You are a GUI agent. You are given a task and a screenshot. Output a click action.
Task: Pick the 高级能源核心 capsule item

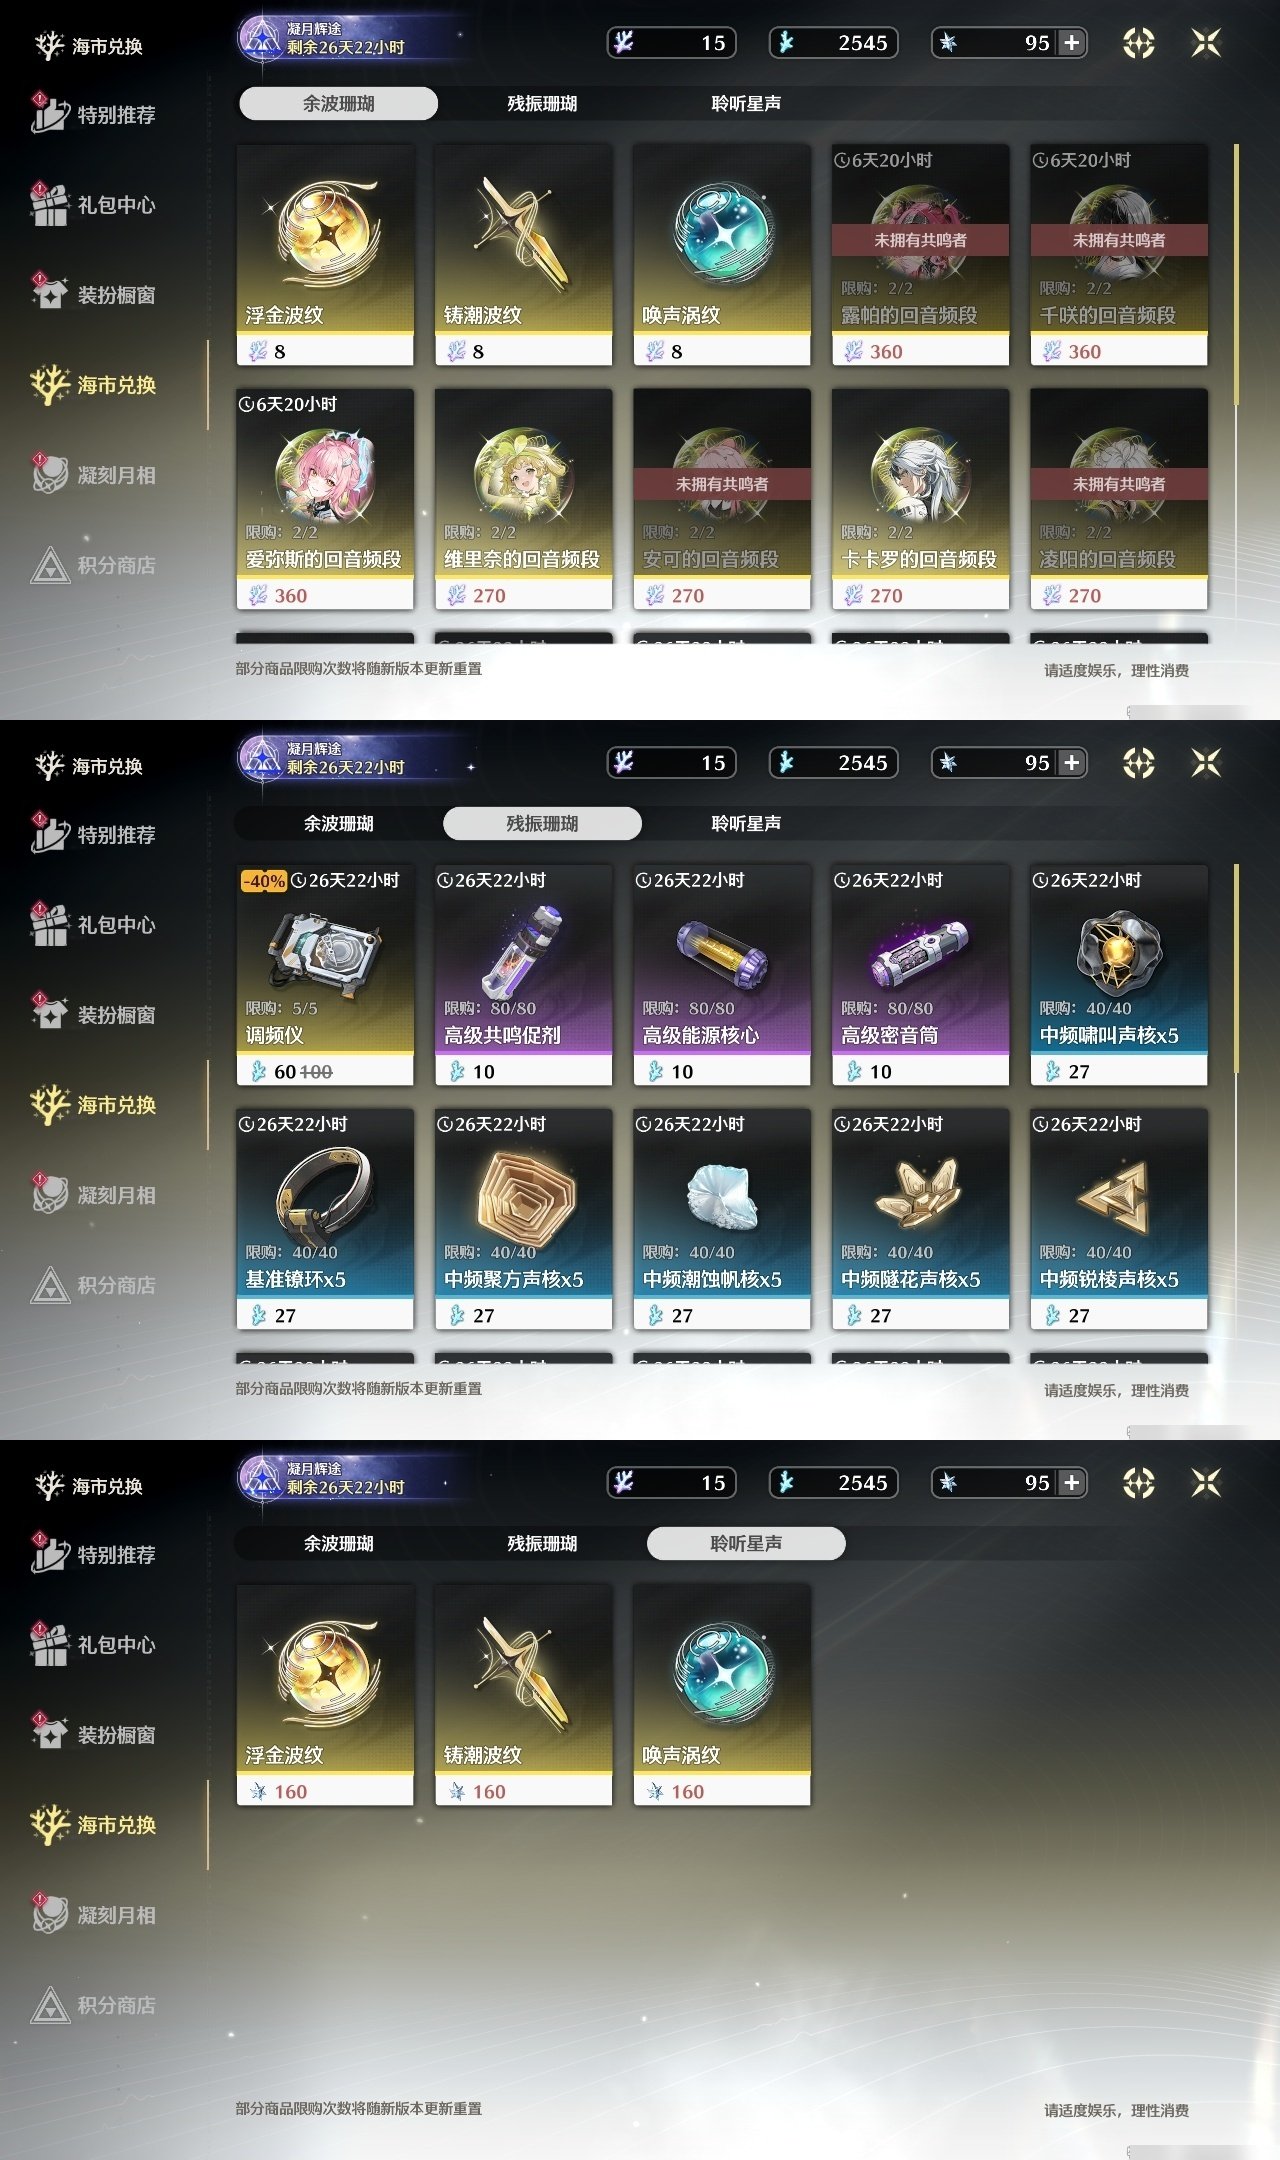722,975
